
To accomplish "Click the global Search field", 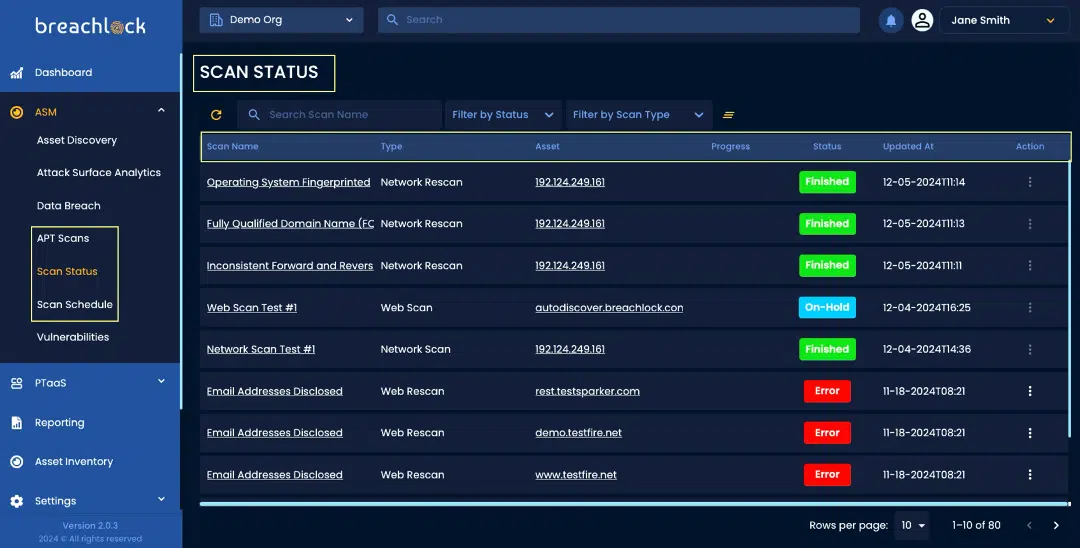I will pyautogui.click(x=619, y=20).
